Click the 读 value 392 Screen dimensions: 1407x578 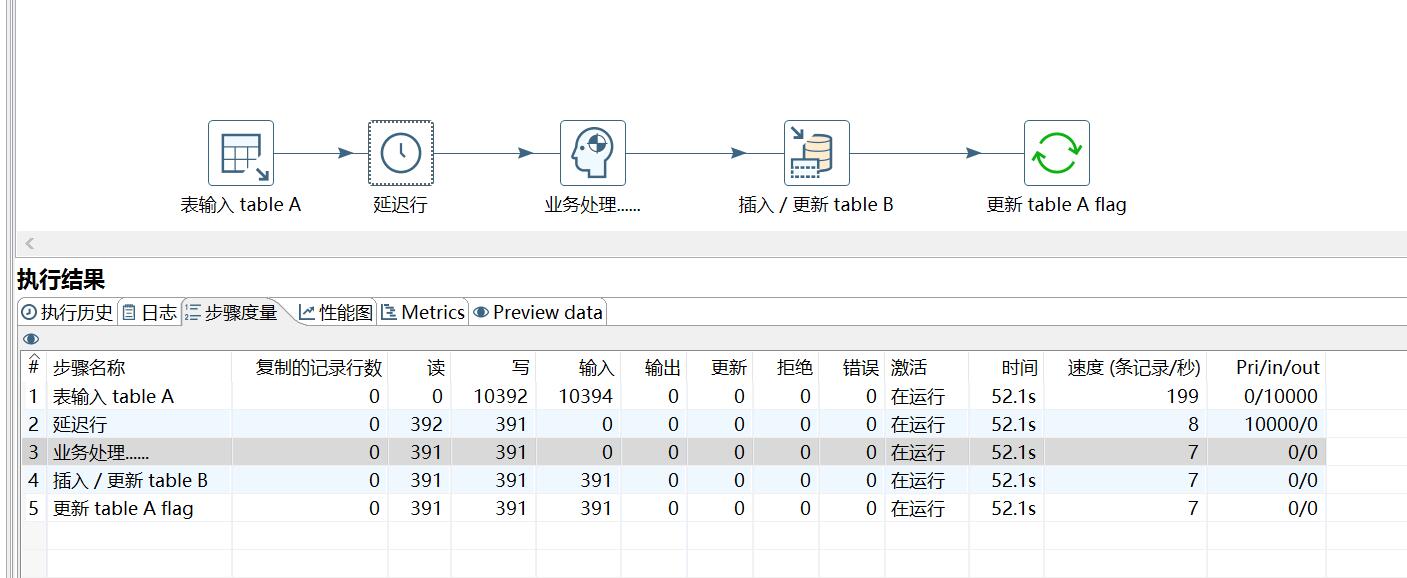coord(426,424)
